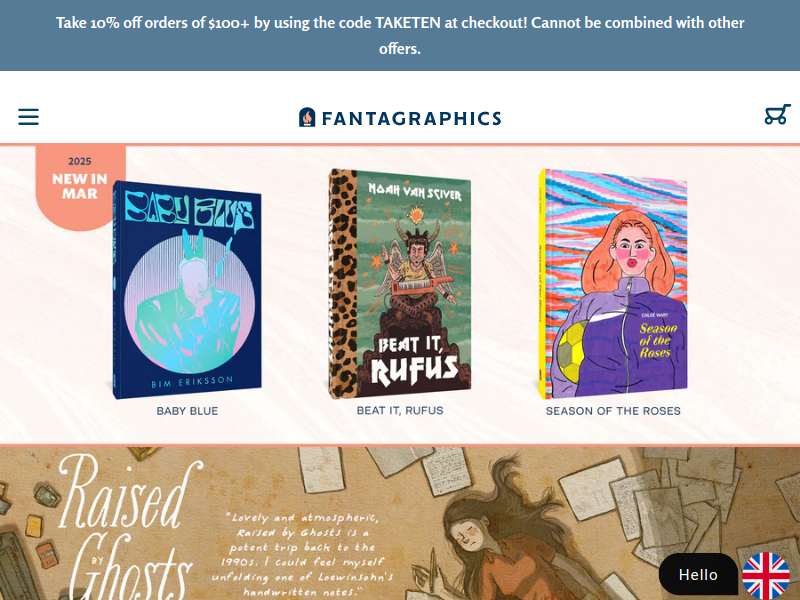Click the Bim Eriksson author name on cover
Screen dimensions: 800x600
point(192,382)
